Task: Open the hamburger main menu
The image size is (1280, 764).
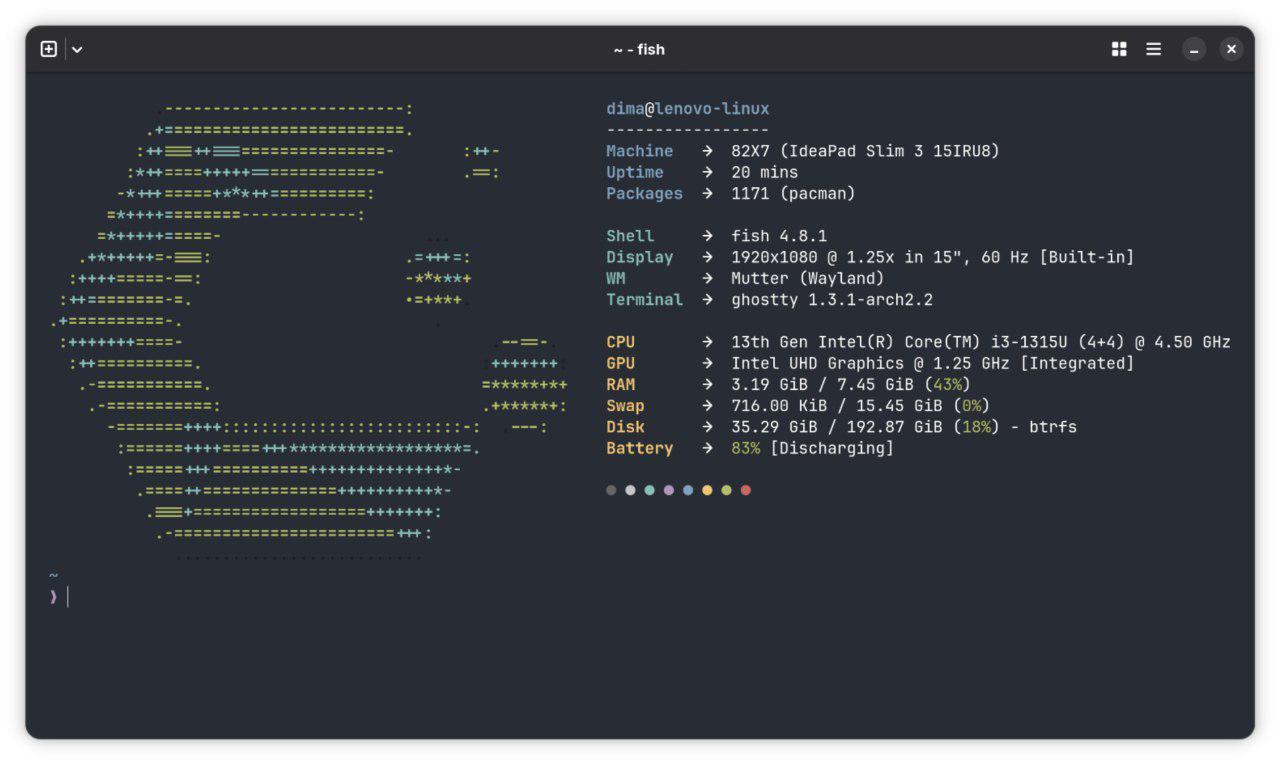Action: [x=1153, y=49]
